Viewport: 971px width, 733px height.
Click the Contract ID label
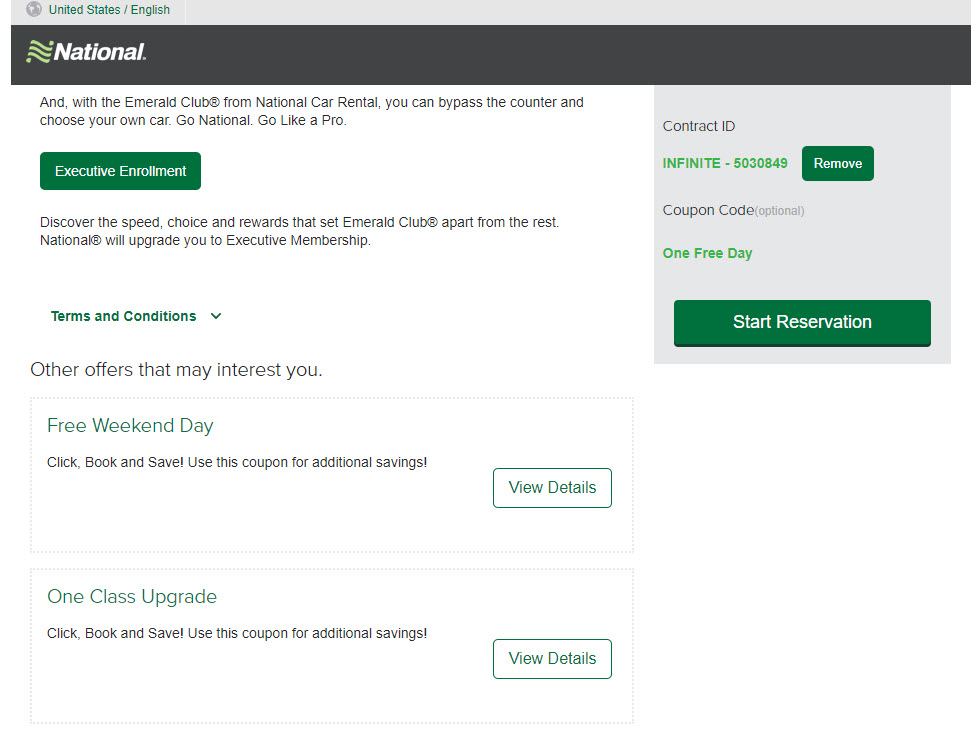coord(699,126)
